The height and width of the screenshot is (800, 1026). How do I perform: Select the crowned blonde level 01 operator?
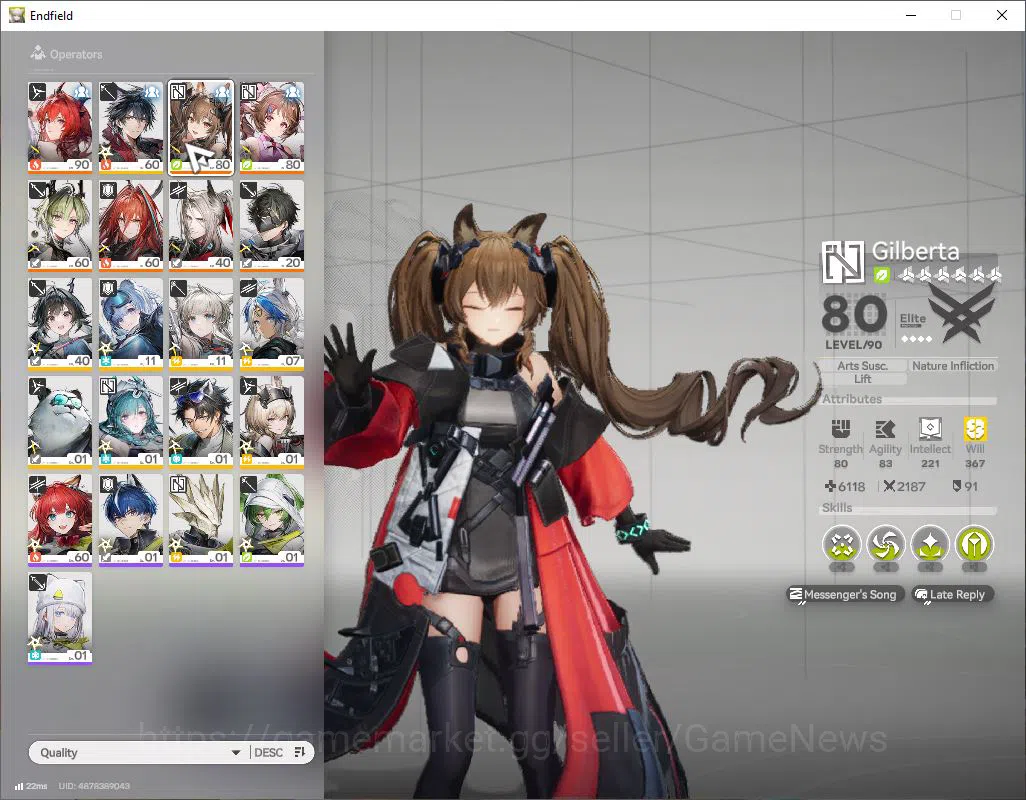pos(272,421)
